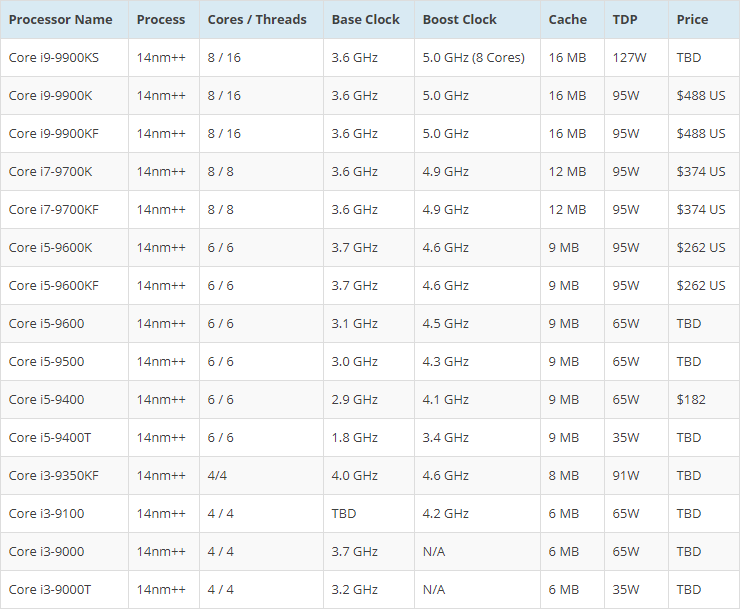The width and height of the screenshot is (740, 609).
Task: Click the 4.5 GHz boost clock value
Action: [x=446, y=323]
